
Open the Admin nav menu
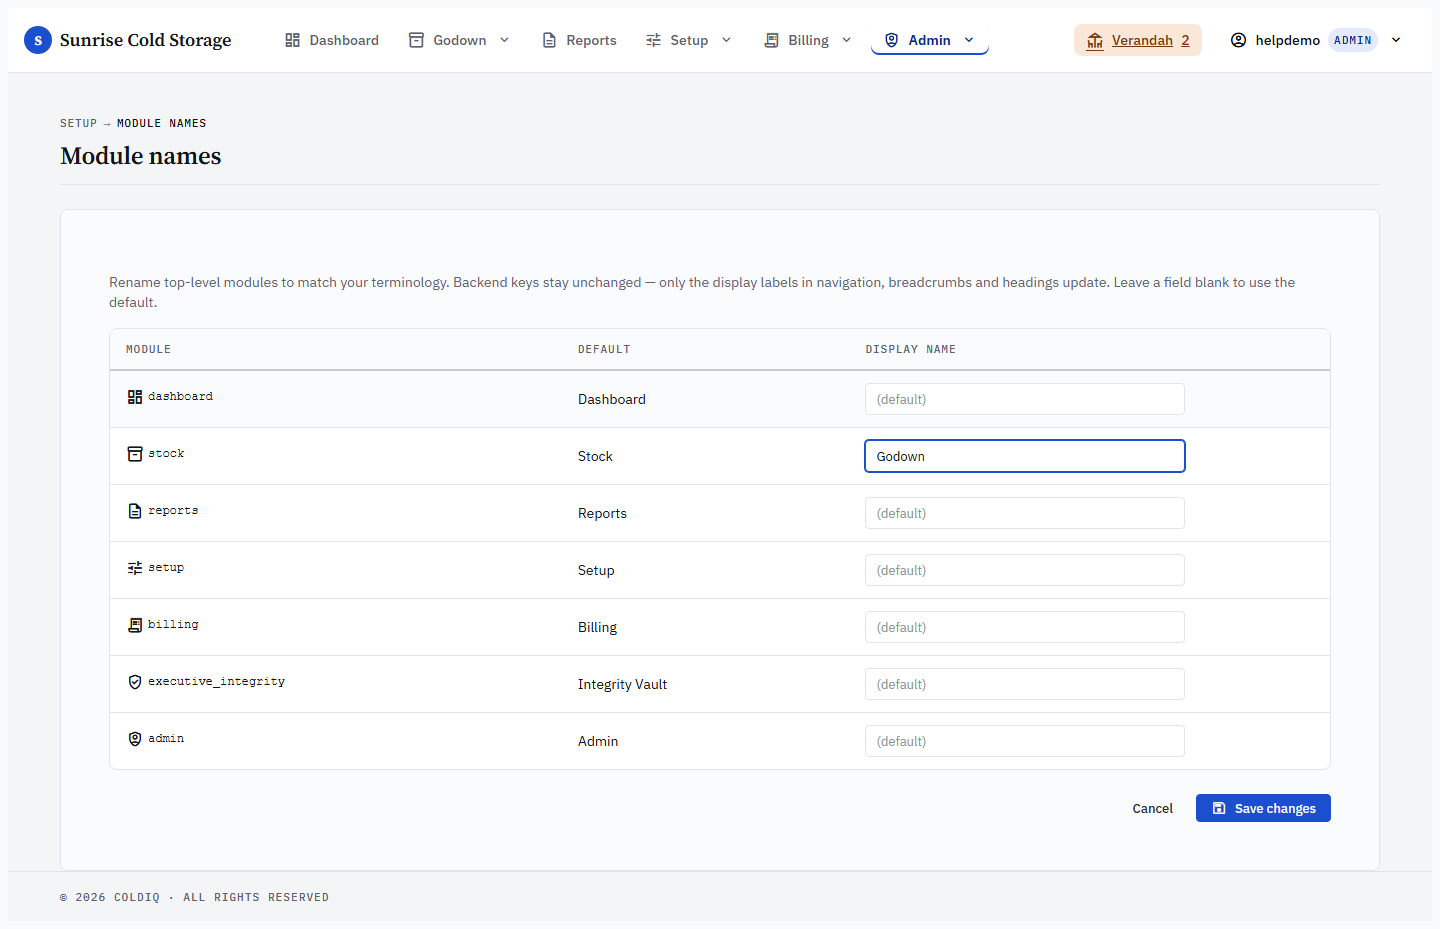pos(930,40)
